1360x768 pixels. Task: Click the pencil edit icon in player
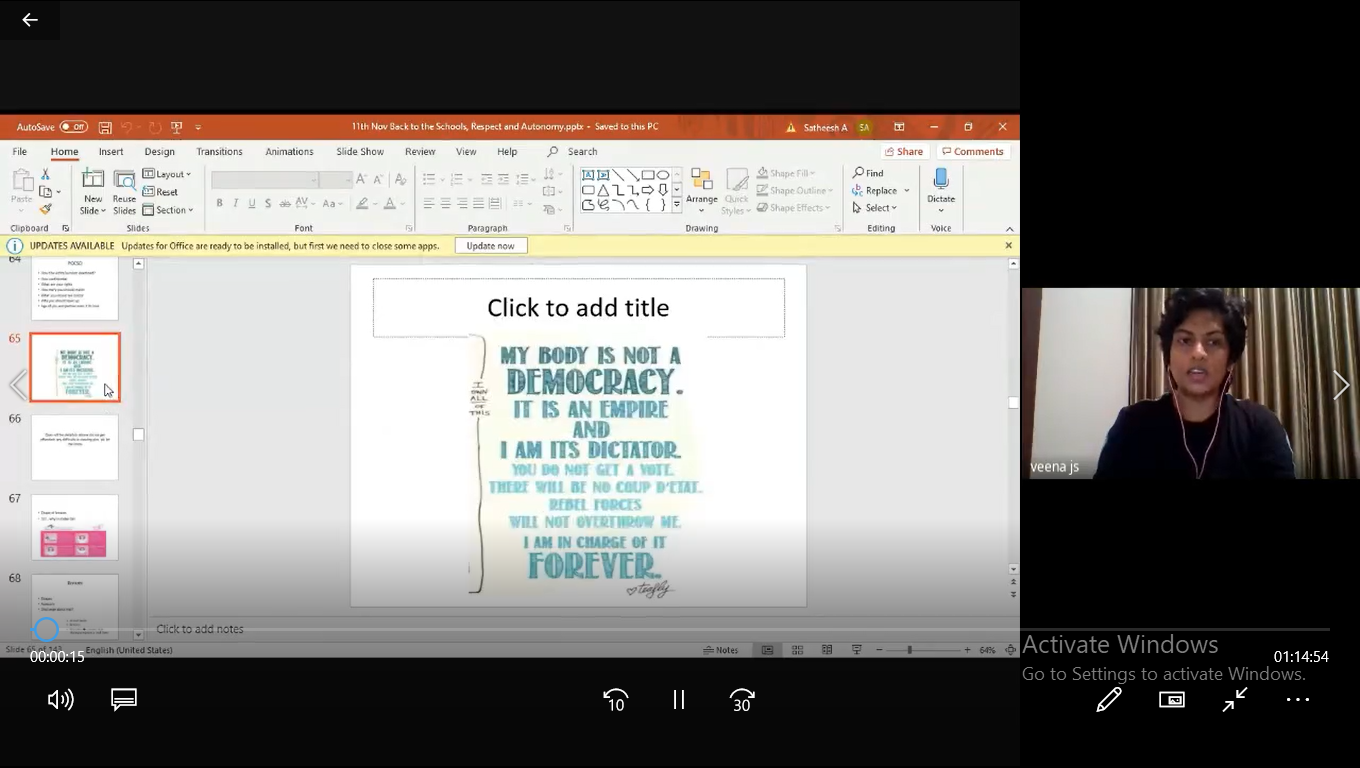click(1109, 699)
